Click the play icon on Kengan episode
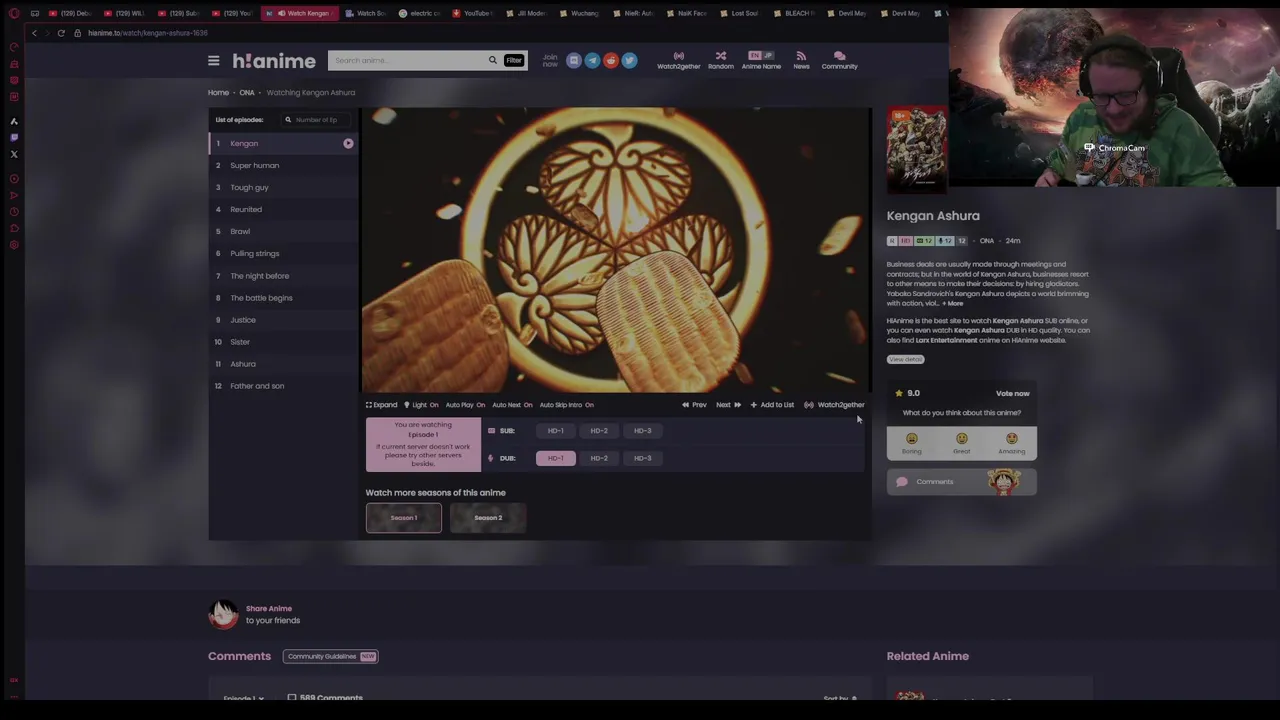This screenshot has height=720, width=1280. [348, 144]
